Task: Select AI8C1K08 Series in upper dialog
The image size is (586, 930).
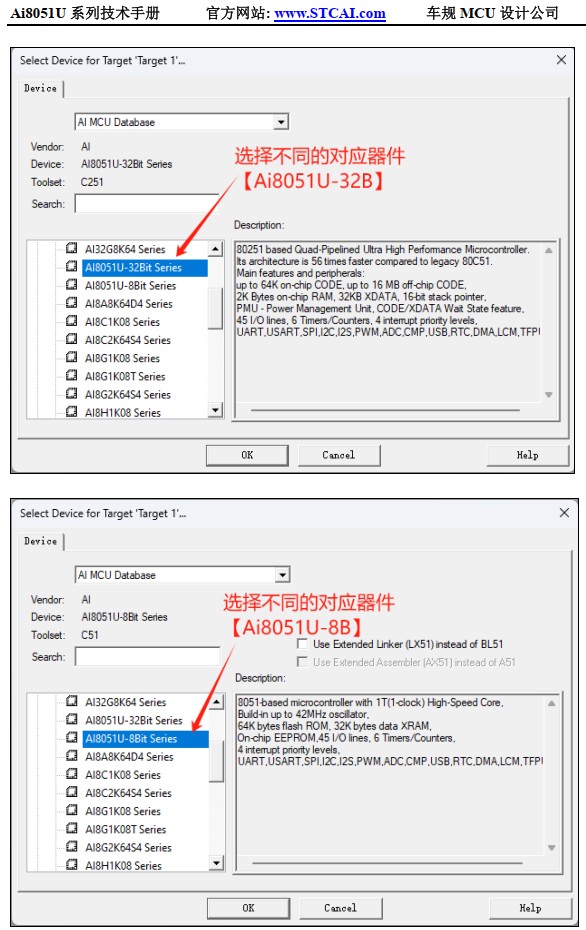Action: coord(122,322)
